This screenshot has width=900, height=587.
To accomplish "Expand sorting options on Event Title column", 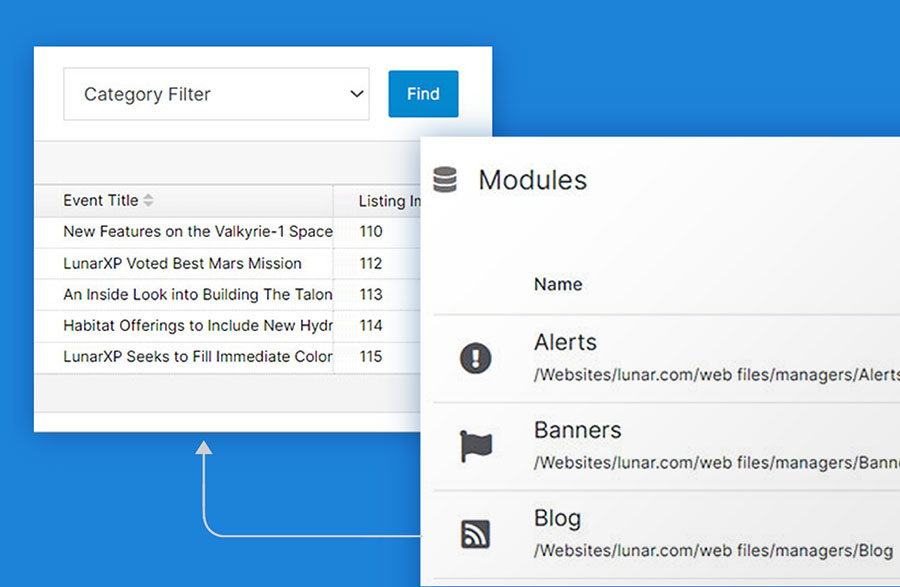I will [147, 200].
